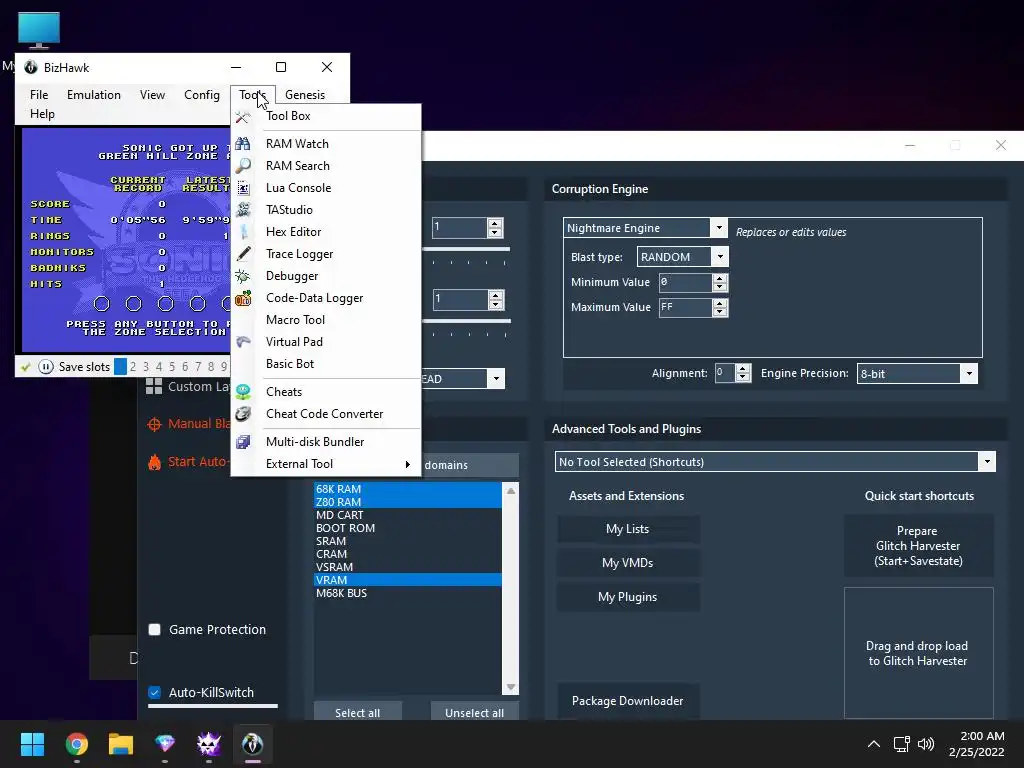Show hidden system tray icons chevron
This screenshot has width=1024, height=768.
coord(874,744)
